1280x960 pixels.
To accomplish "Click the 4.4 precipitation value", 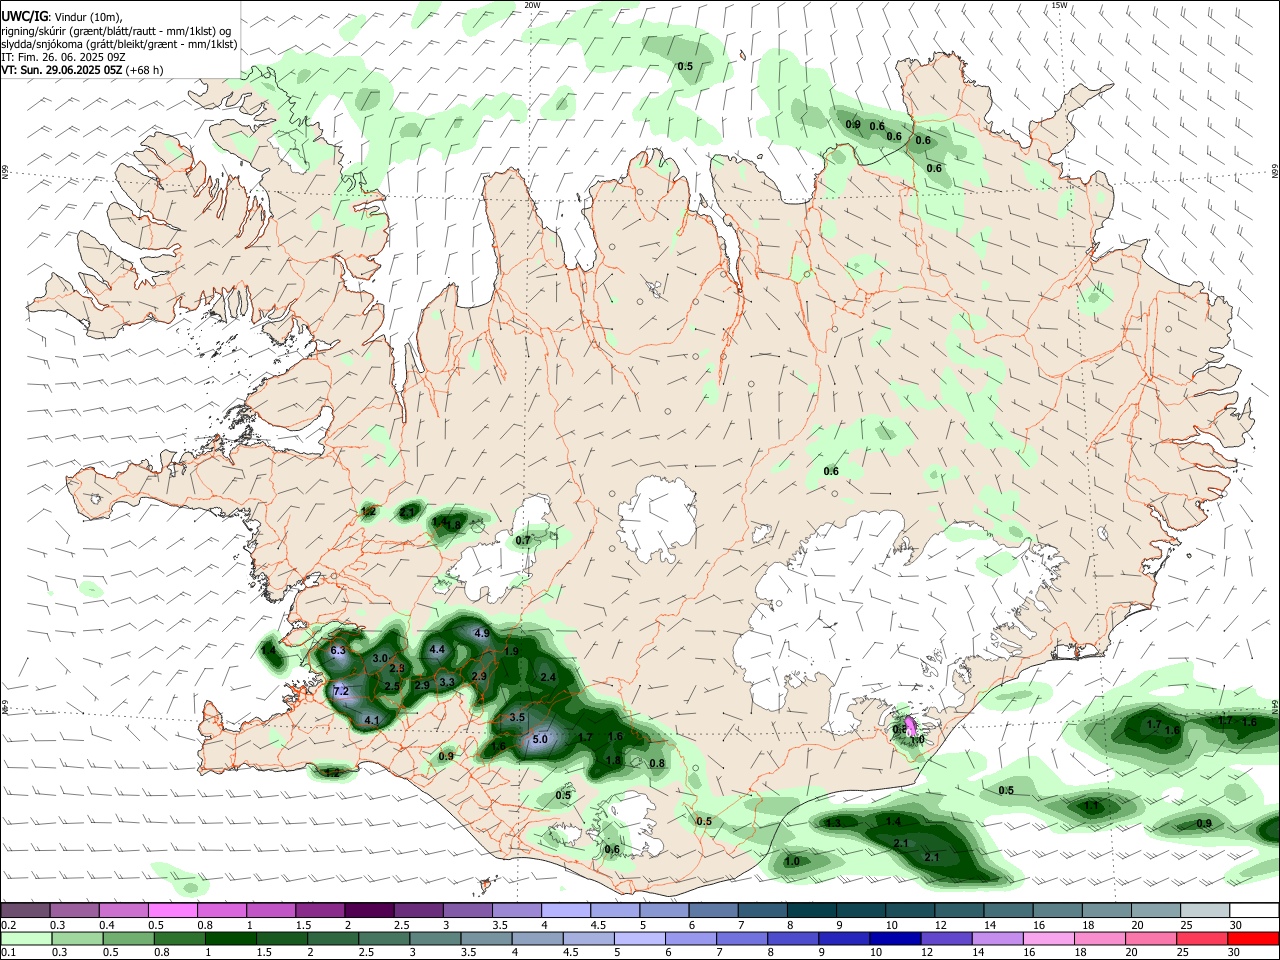I will pyautogui.click(x=437, y=649).
